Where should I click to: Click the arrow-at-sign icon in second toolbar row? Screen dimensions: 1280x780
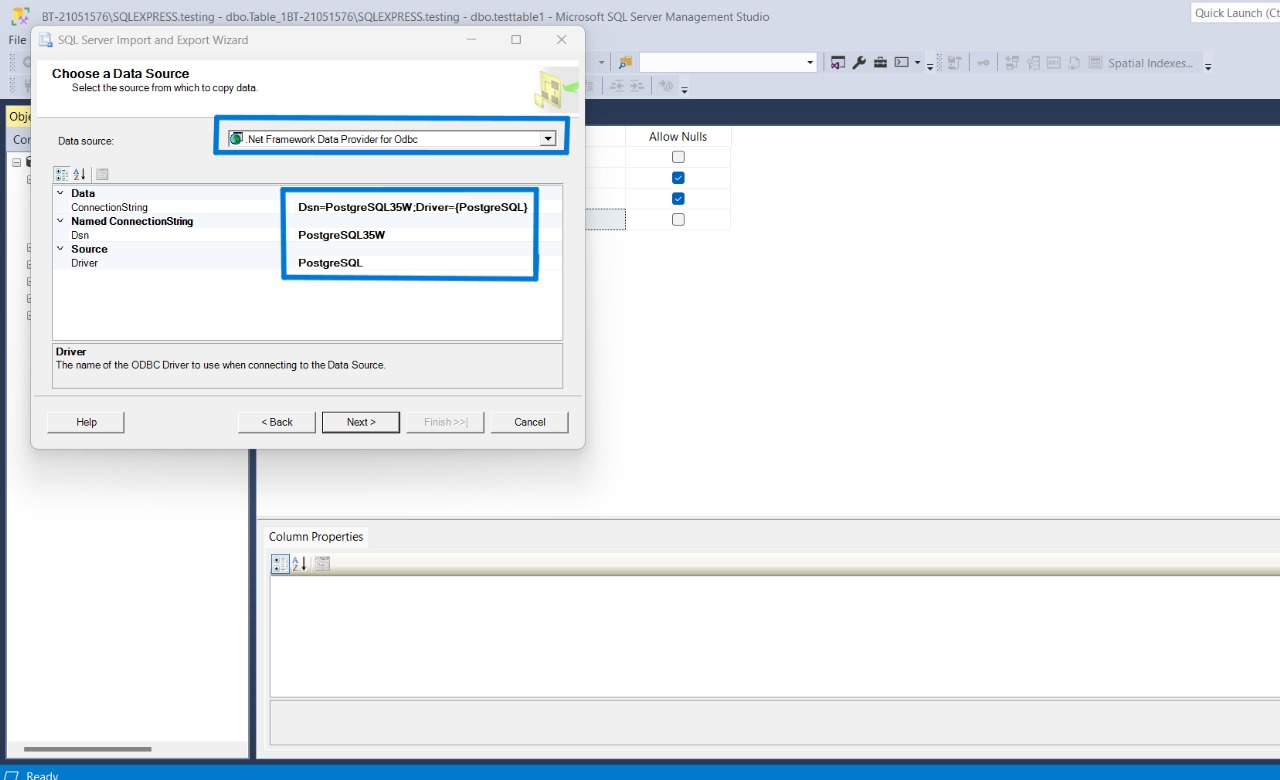(x=666, y=86)
